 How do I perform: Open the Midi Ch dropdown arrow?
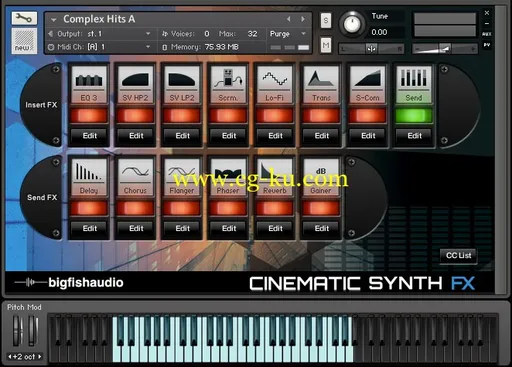(148, 47)
